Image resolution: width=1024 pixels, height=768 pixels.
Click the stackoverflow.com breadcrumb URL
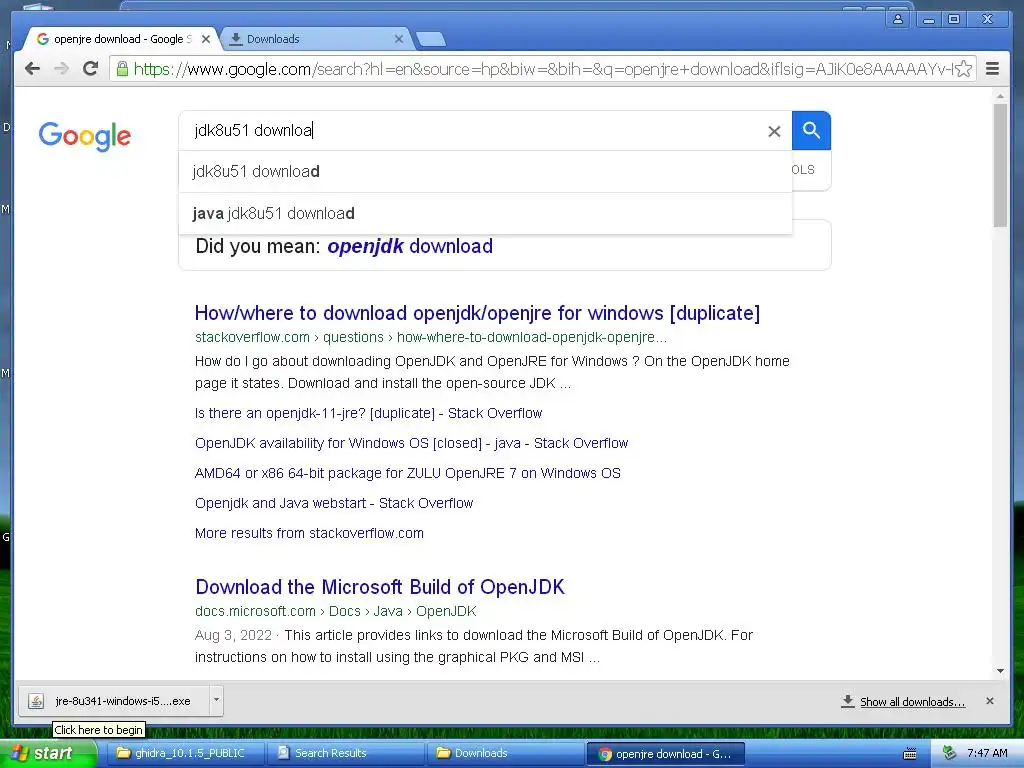tap(430, 337)
